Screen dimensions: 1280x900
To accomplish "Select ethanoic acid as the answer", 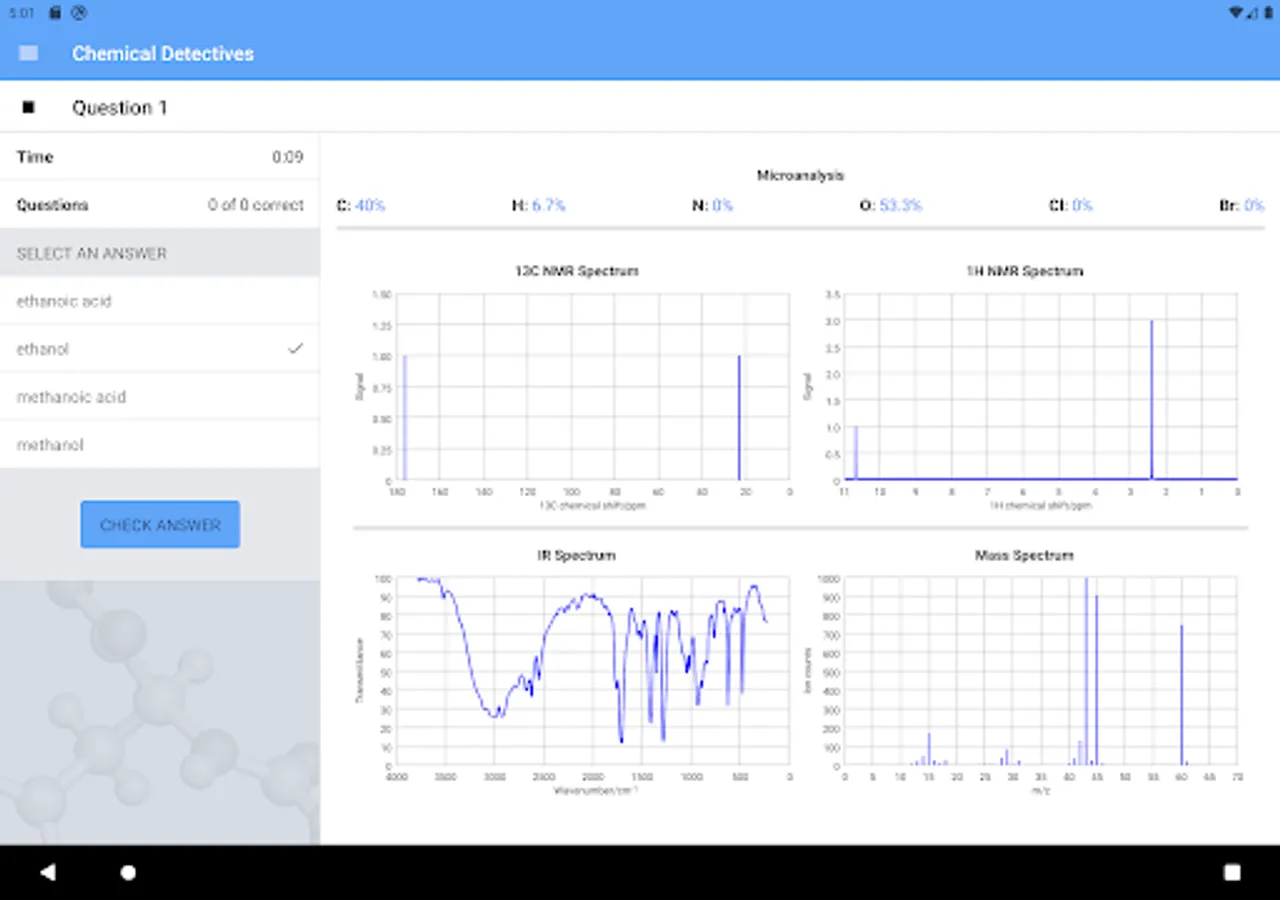I will (160, 301).
